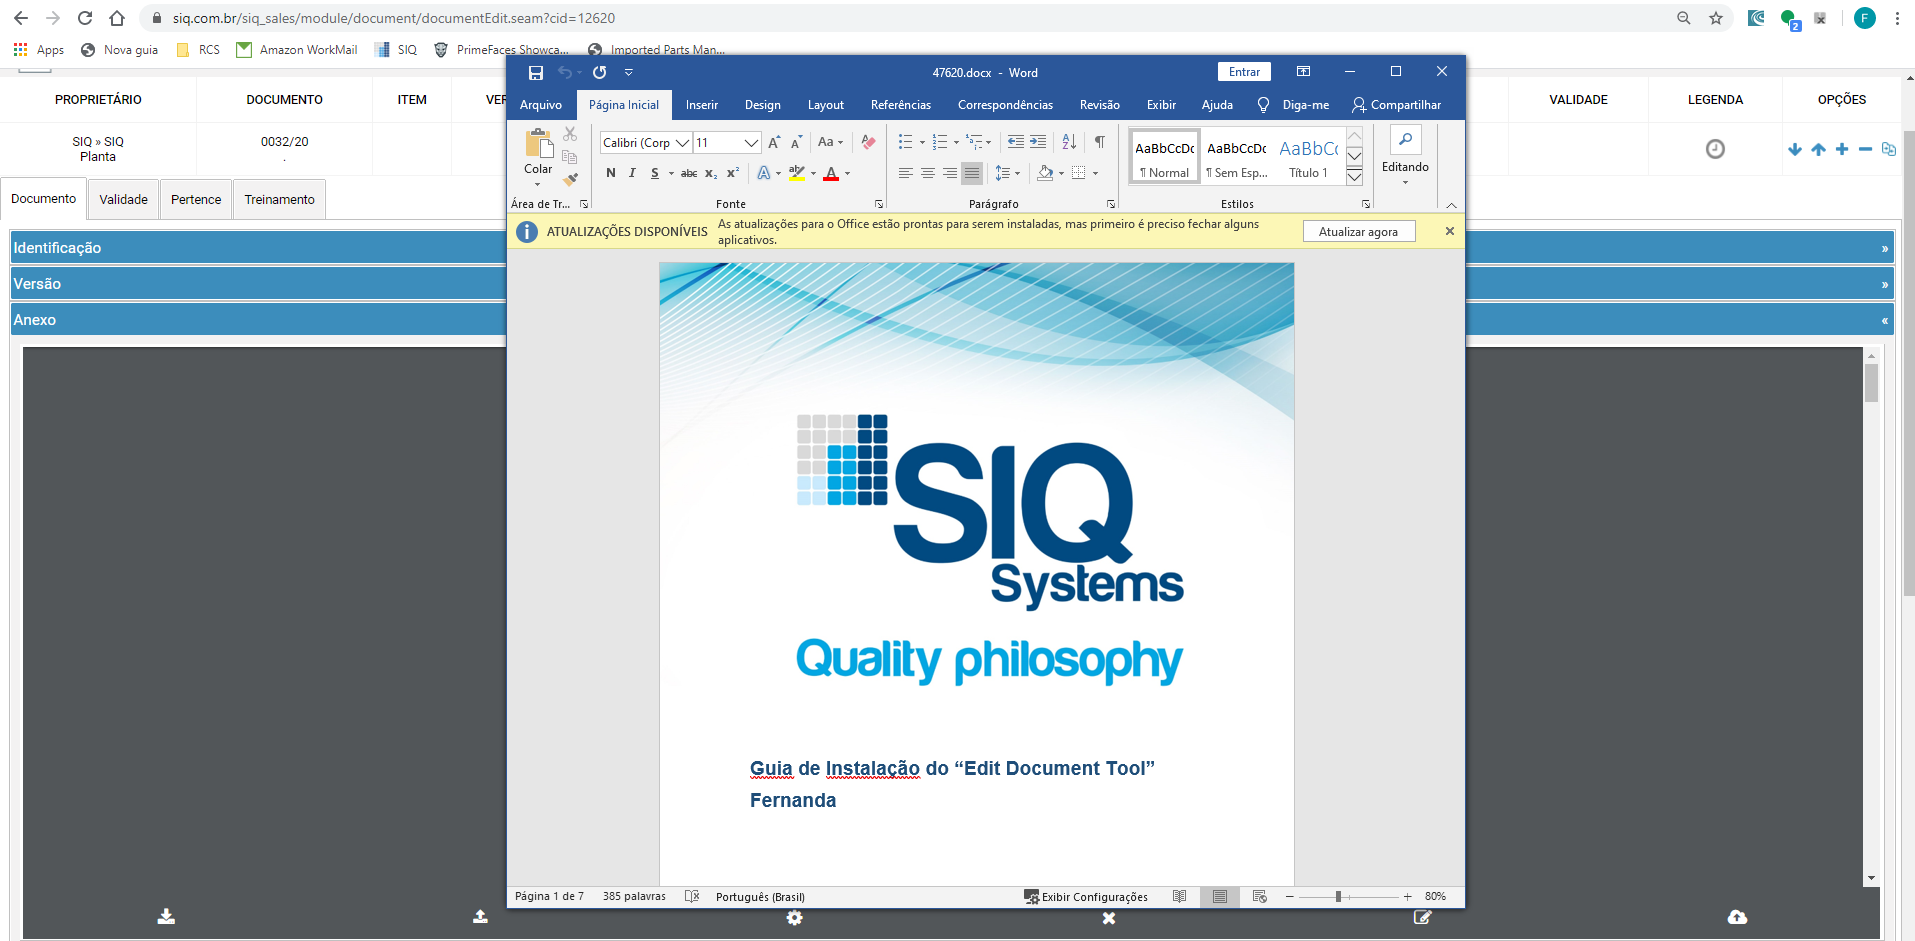Viewport: 1915px width, 941px height.
Task: Click the bullet list icon
Action: pos(905,143)
